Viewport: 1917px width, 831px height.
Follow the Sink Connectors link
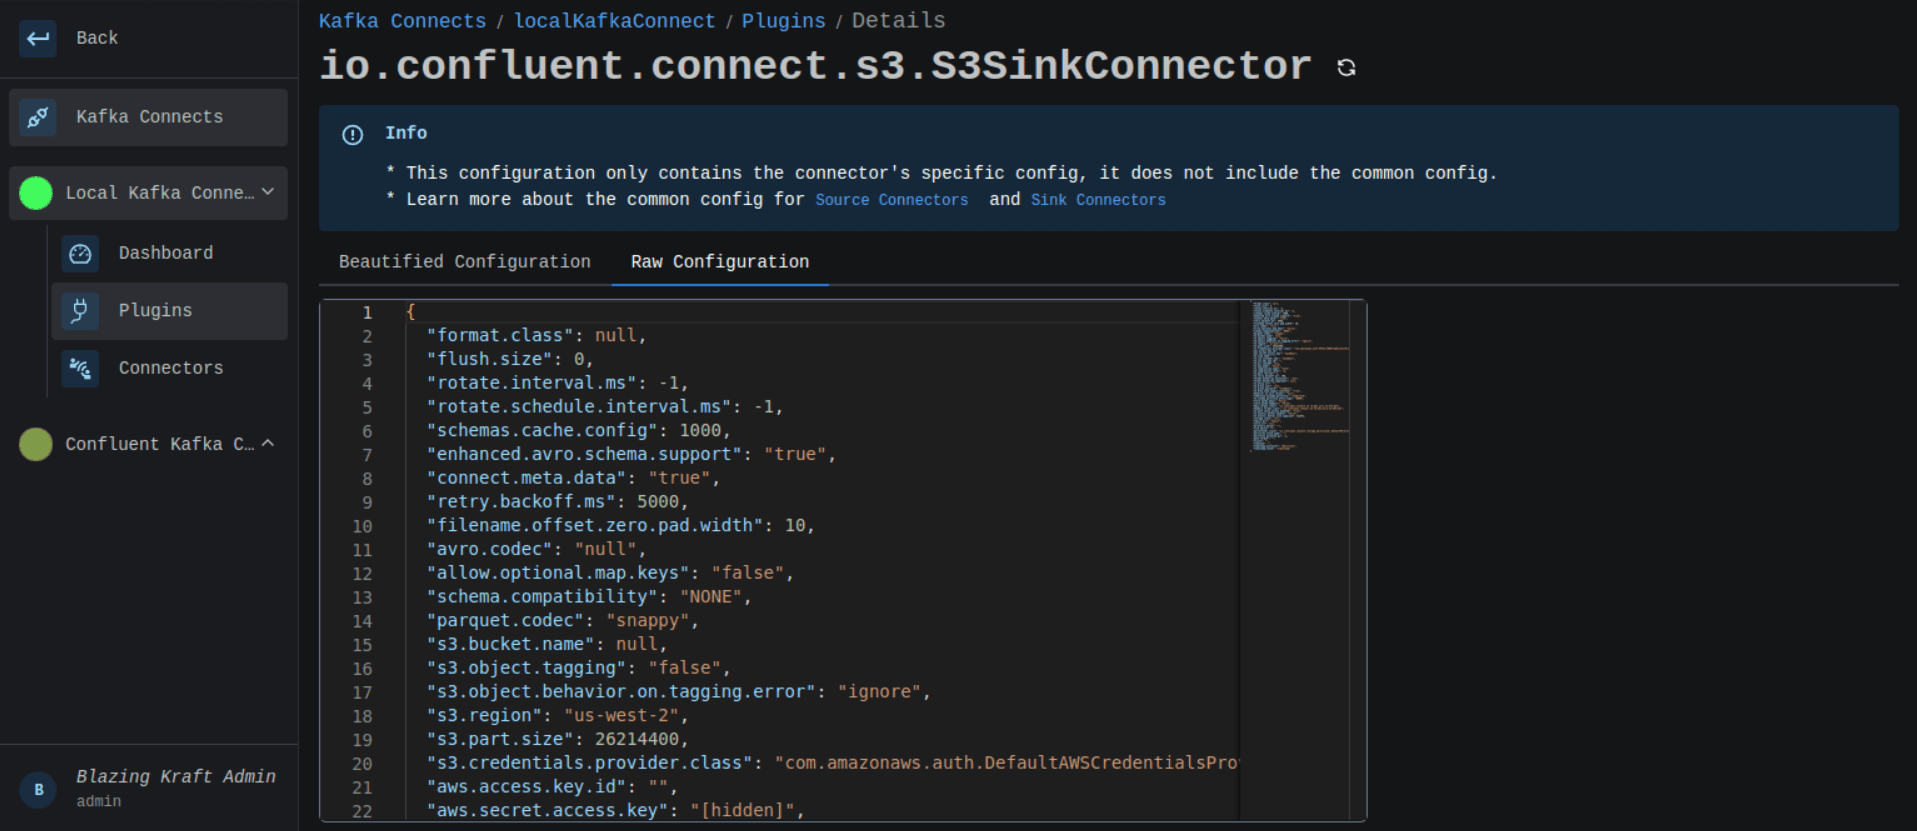click(1098, 200)
